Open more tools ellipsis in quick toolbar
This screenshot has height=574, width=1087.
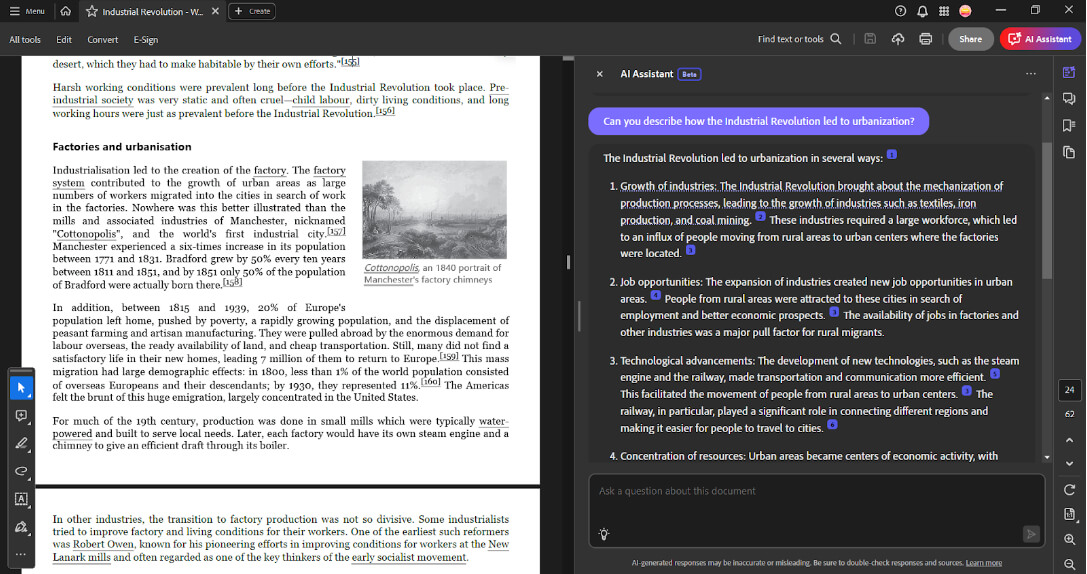coord(21,554)
